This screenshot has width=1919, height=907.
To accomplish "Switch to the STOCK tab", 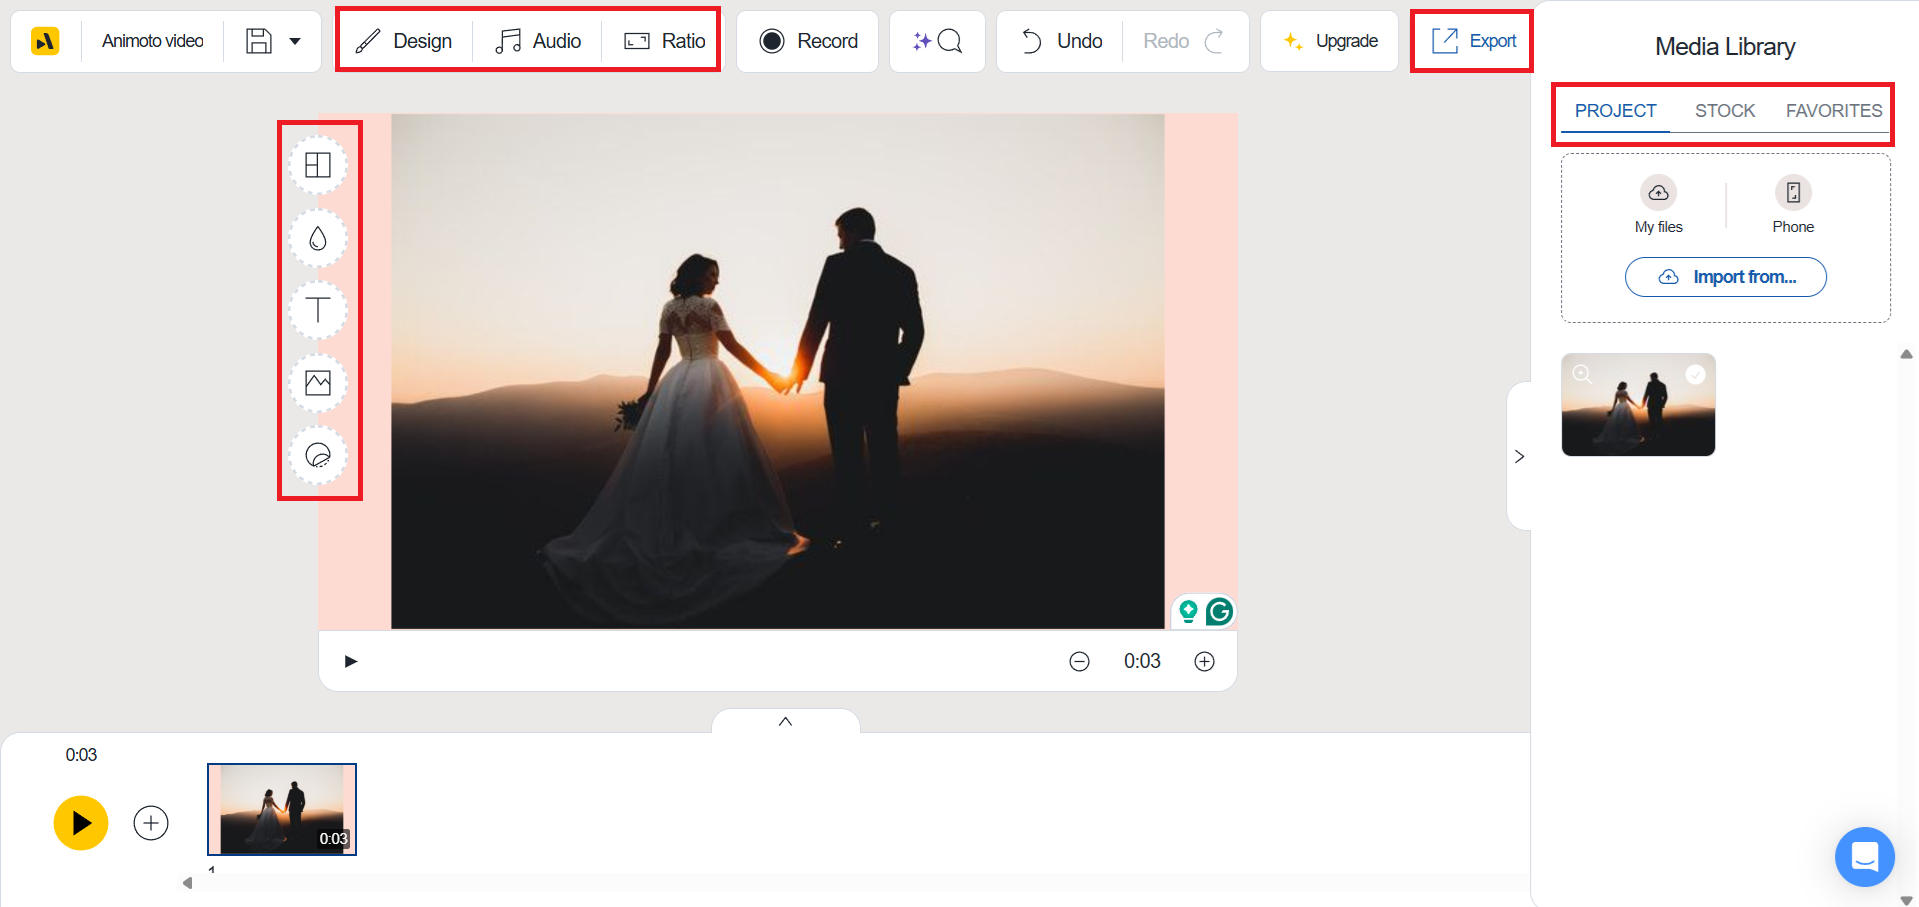I will (1724, 111).
